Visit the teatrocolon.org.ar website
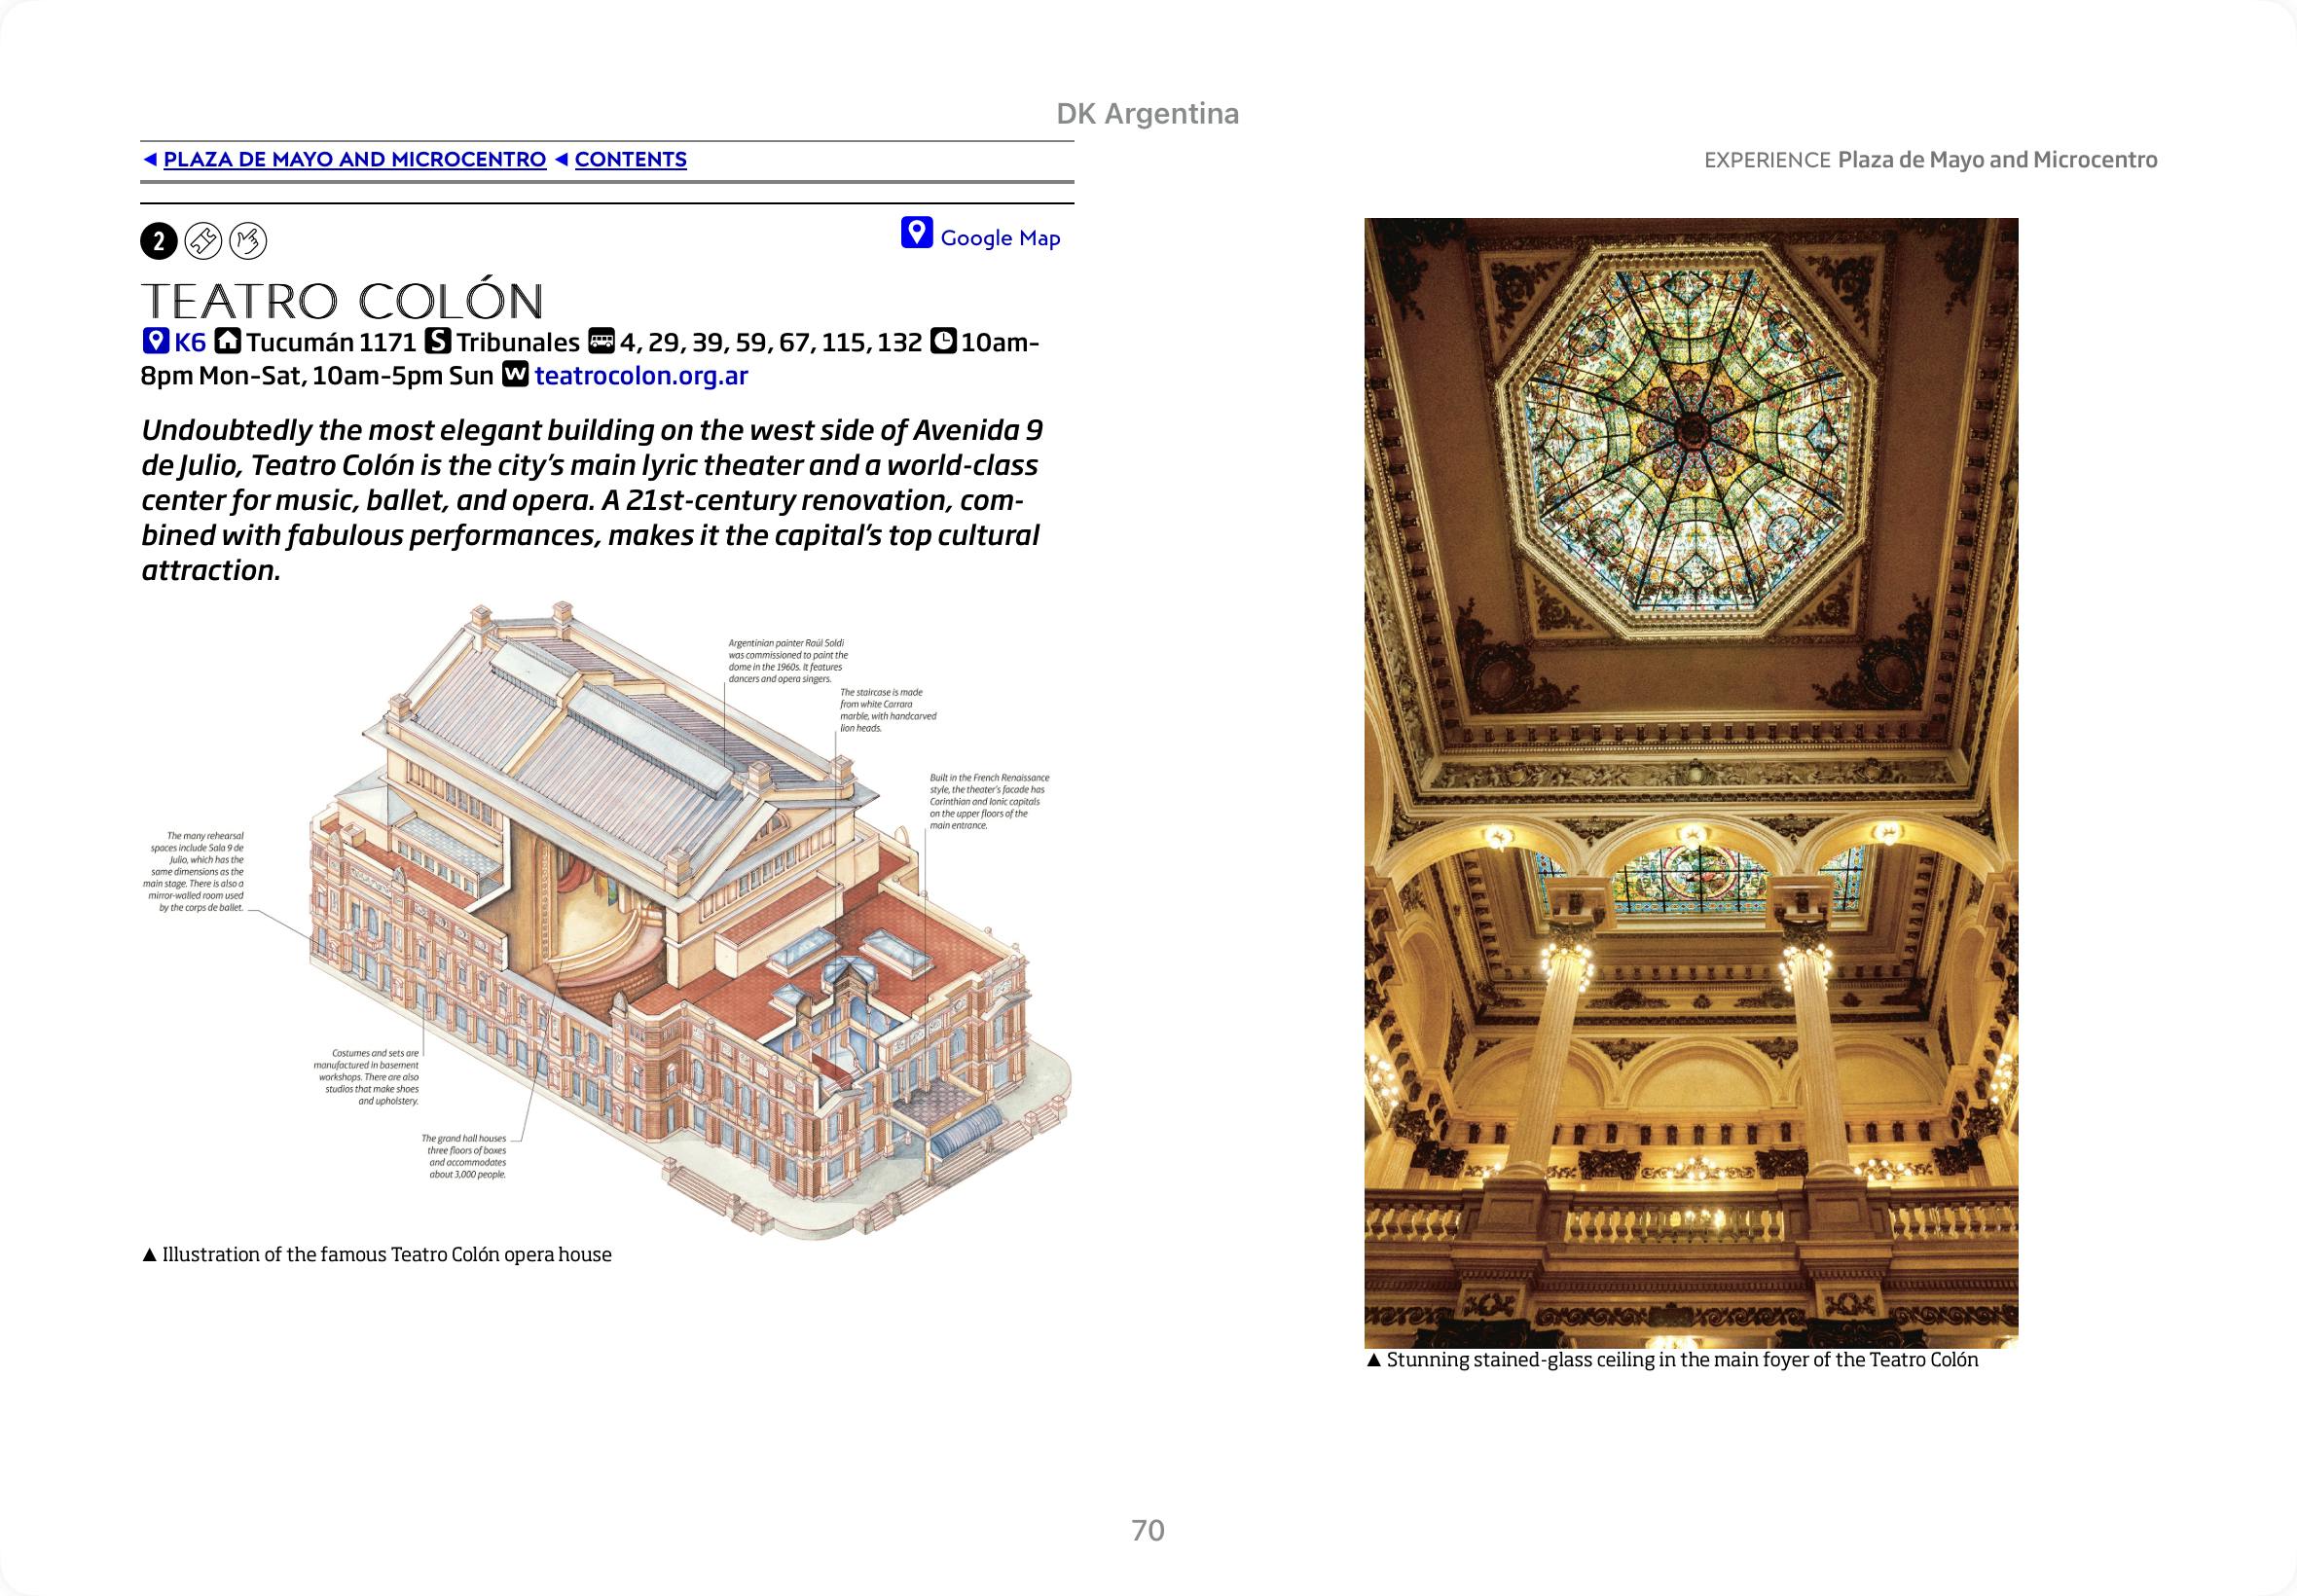 pyautogui.click(x=641, y=376)
